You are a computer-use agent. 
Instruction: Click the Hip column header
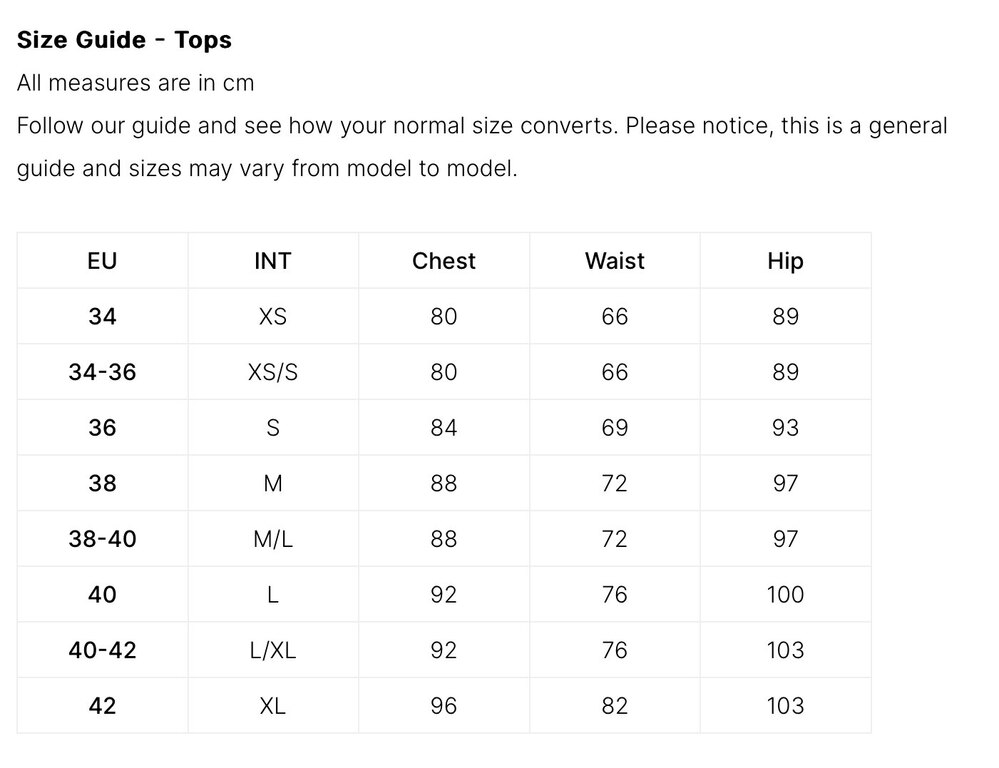[x=785, y=261]
